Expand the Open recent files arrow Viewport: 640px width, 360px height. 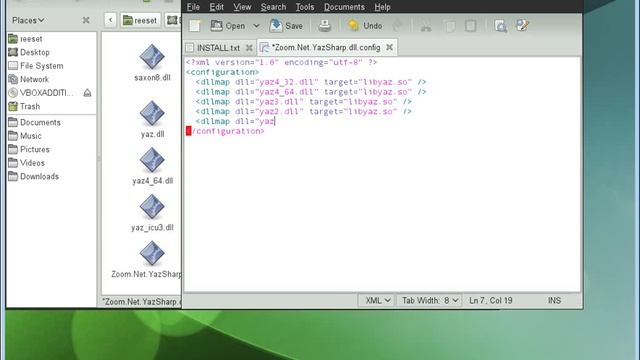(256, 26)
